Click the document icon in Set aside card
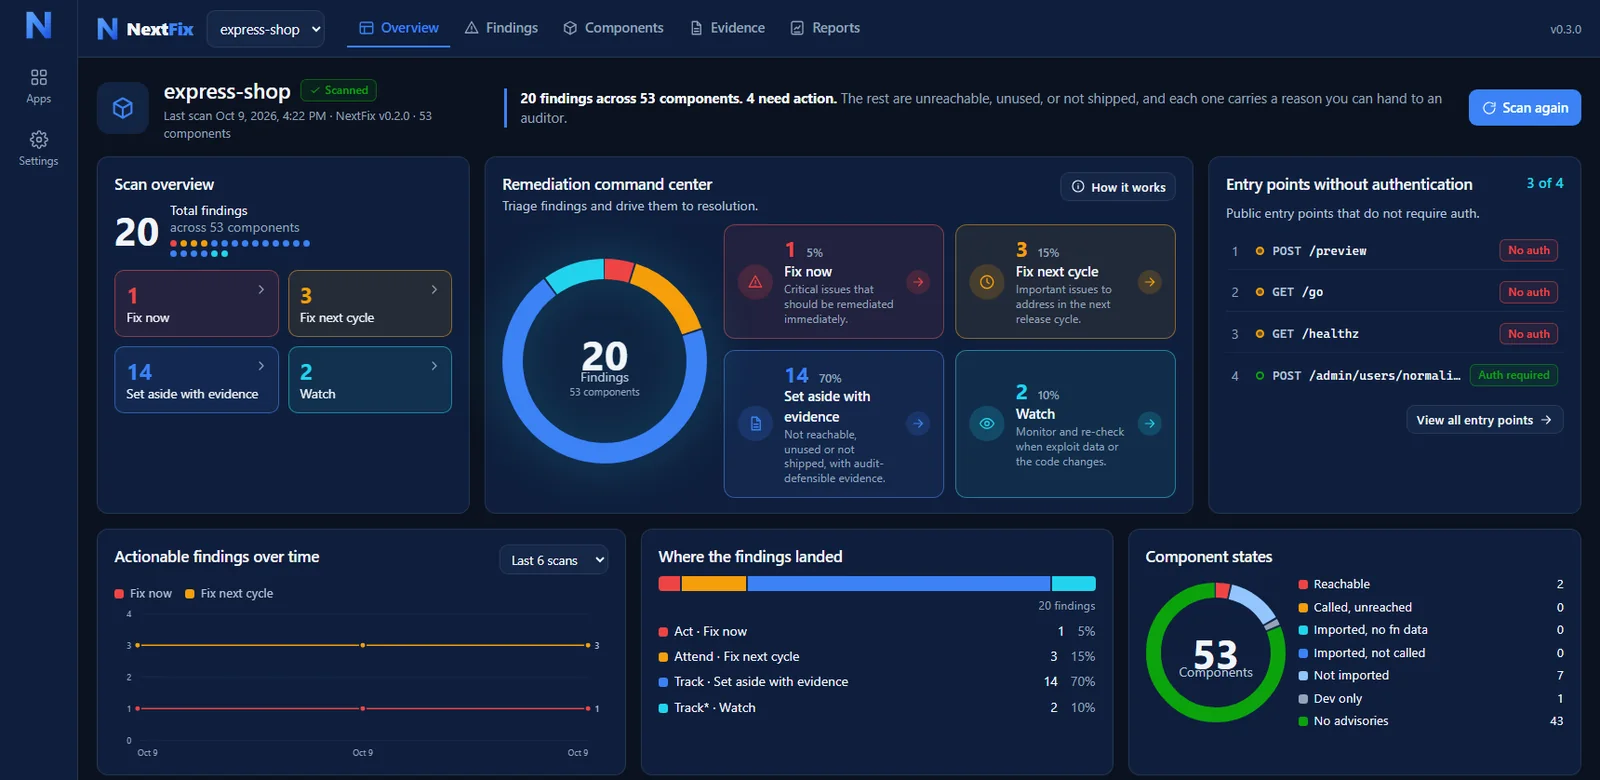1600x780 pixels. click(x=755, y=424)
